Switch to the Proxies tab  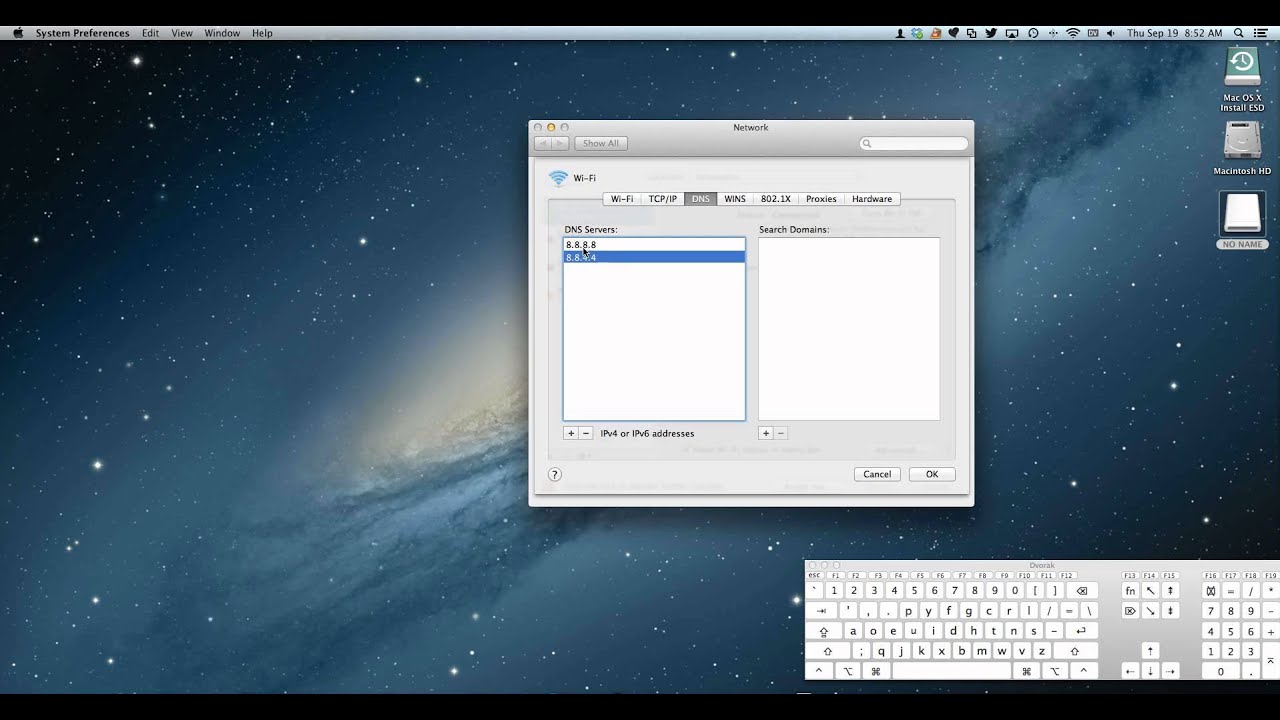(821, 199)
